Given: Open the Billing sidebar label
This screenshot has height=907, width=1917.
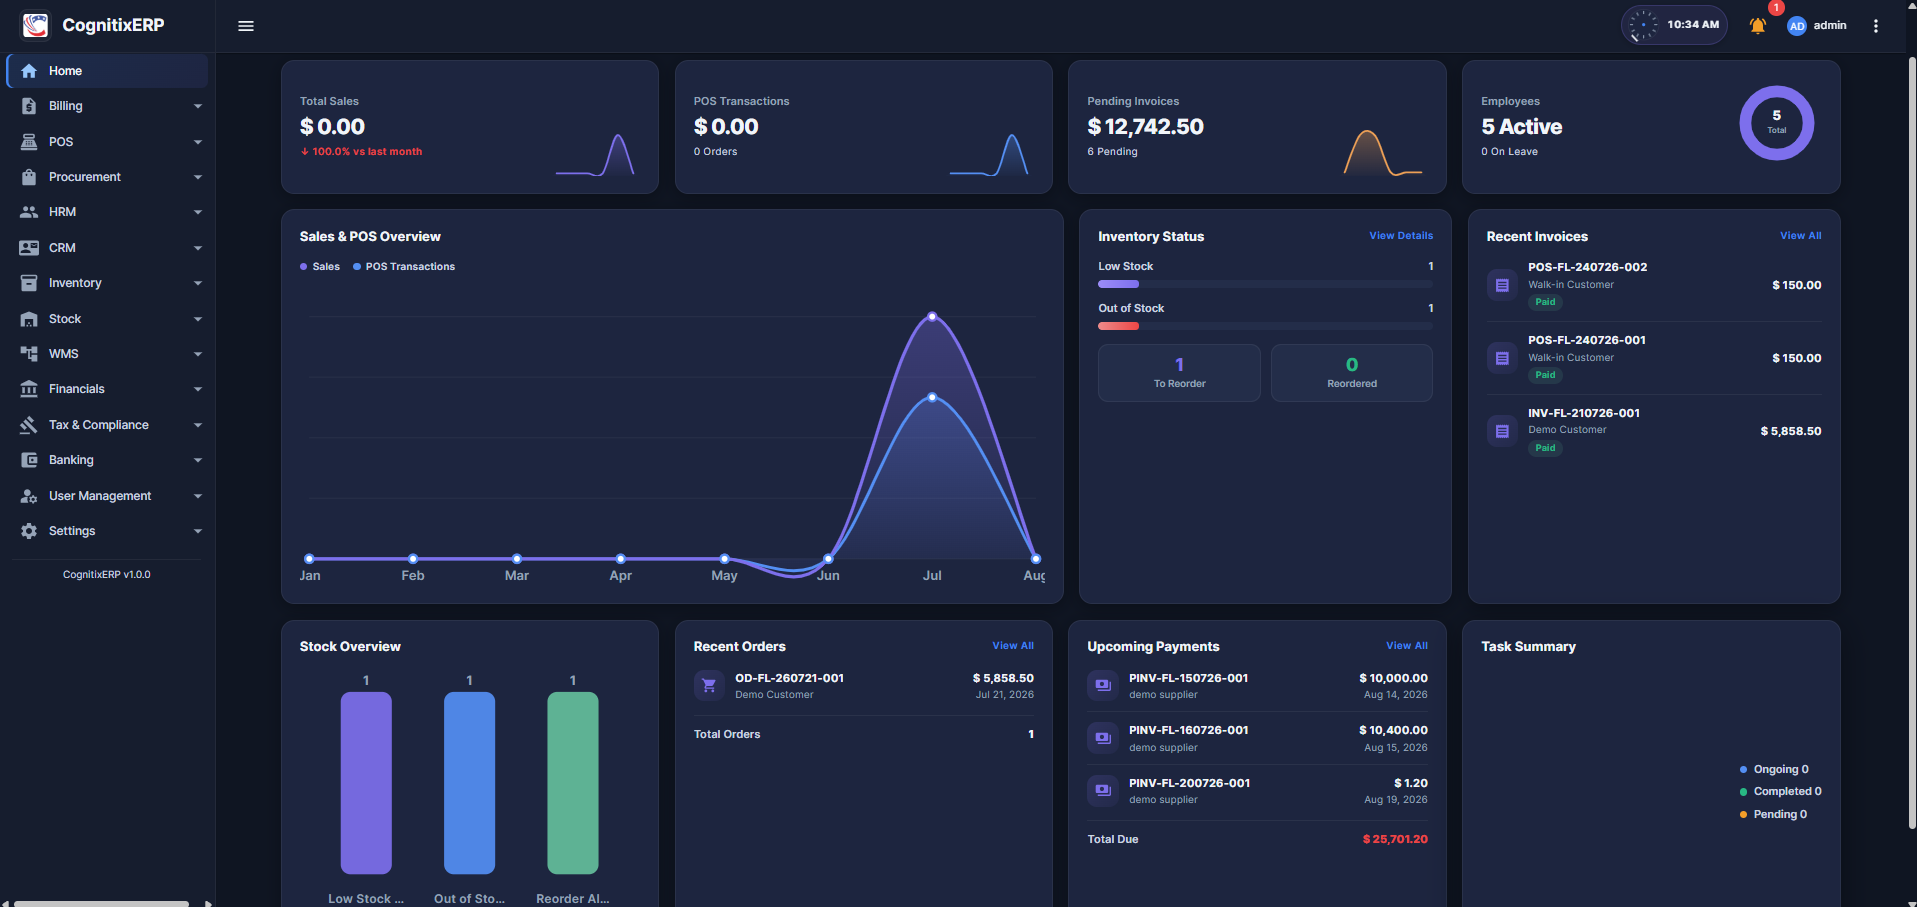Looking at the screenshot, I should 66,106.
